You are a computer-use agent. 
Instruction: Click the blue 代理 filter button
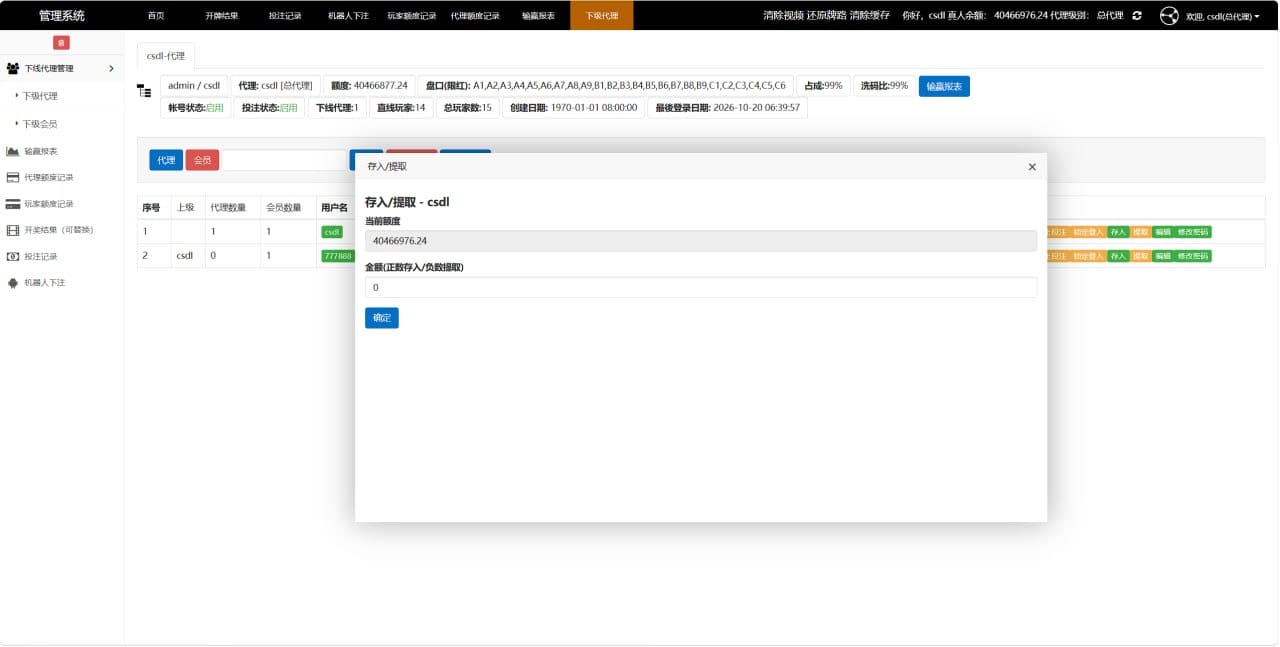tap(166, 160)
